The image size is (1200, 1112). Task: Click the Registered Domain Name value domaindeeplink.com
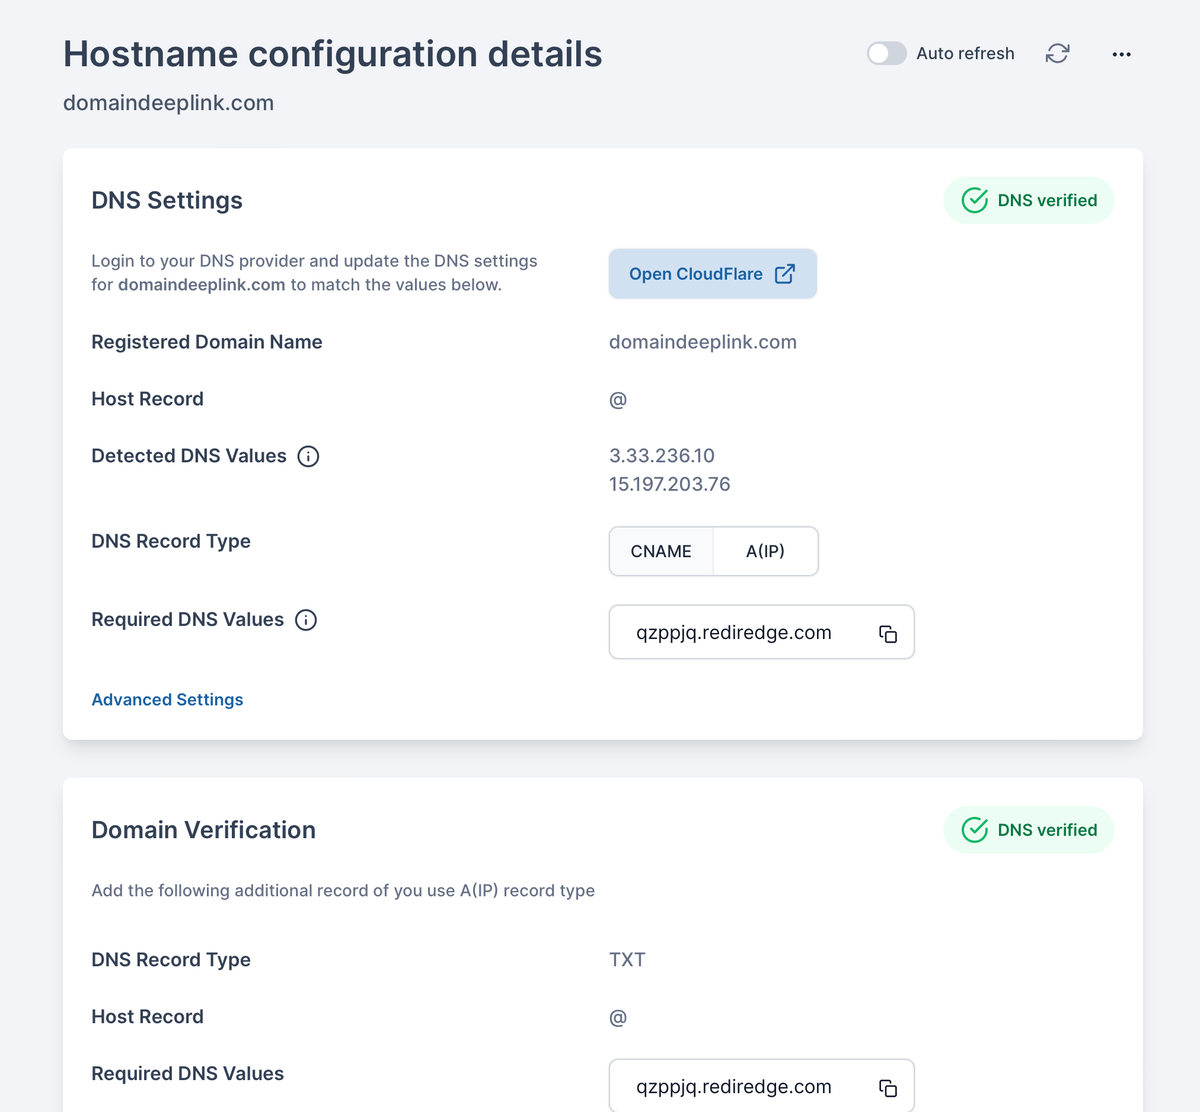click(702, 342)
